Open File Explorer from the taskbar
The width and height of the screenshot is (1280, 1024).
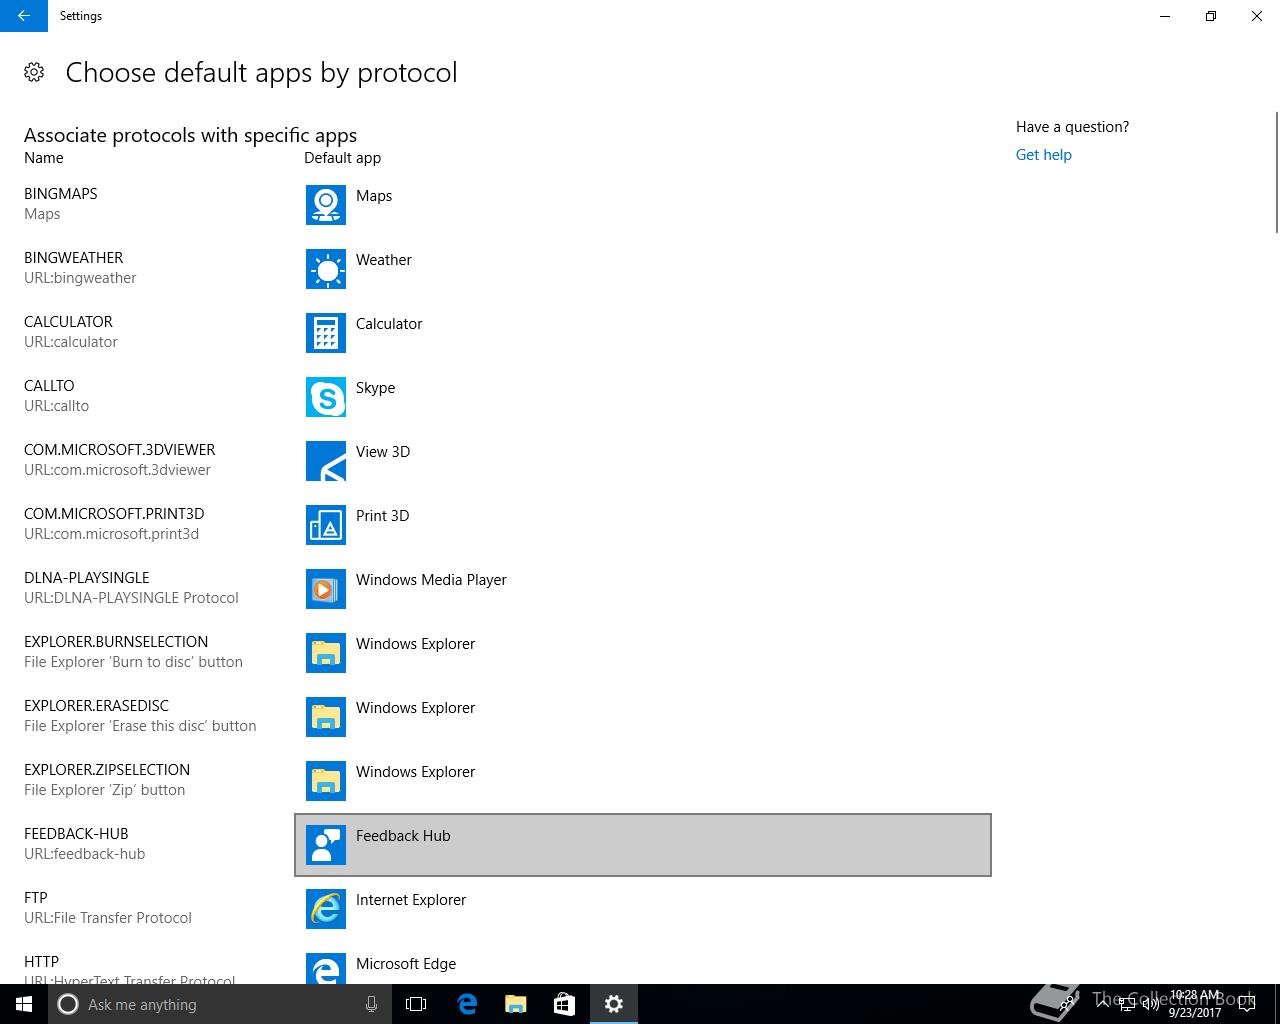point(515,1004)
